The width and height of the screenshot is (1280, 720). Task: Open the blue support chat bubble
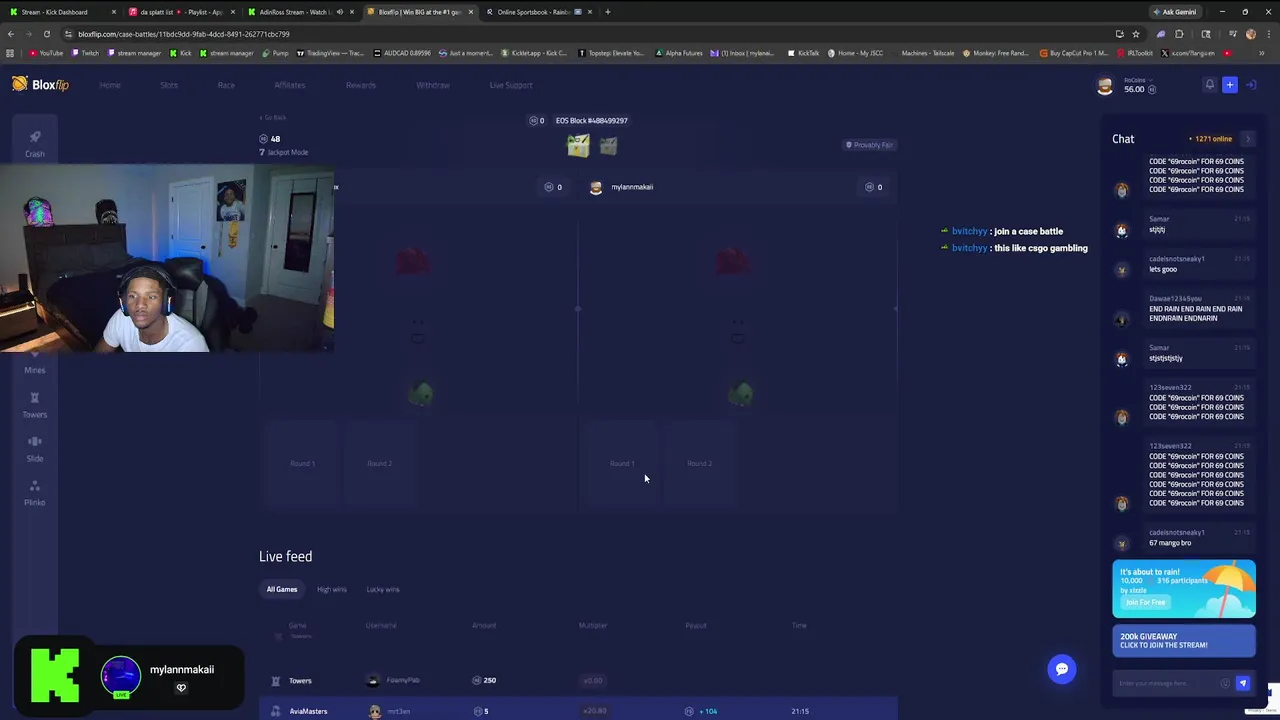(x=1062, y=669)
